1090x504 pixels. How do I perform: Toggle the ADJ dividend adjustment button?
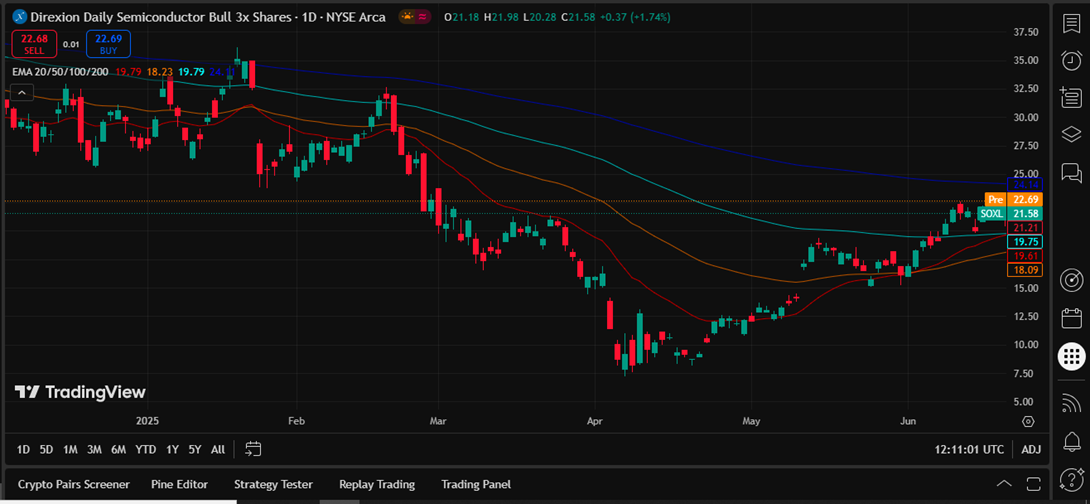(1031, 450)
